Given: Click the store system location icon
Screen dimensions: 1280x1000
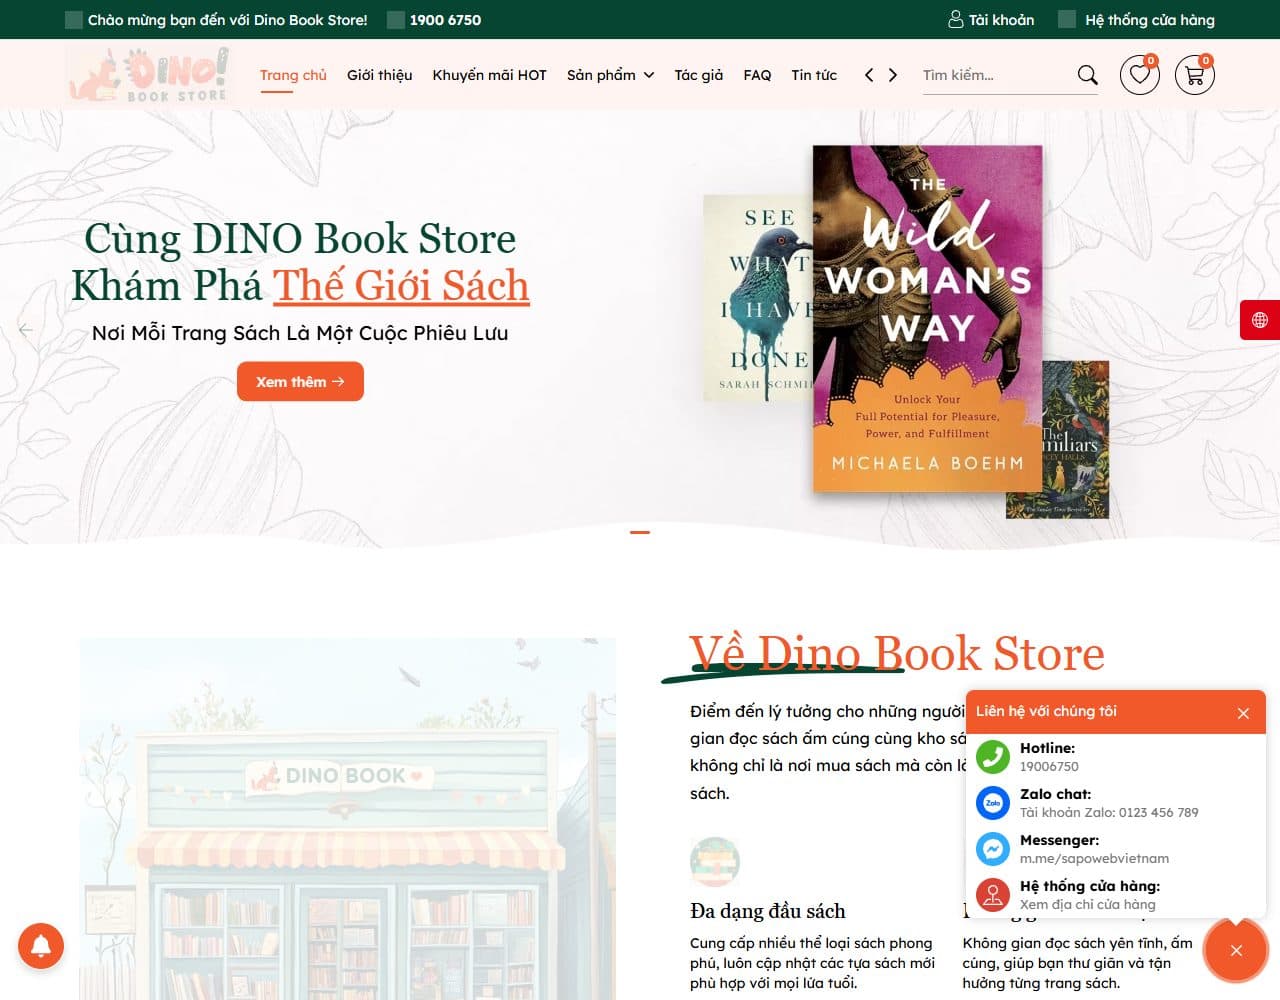Looking at the screenshot, I should point(993,895).
